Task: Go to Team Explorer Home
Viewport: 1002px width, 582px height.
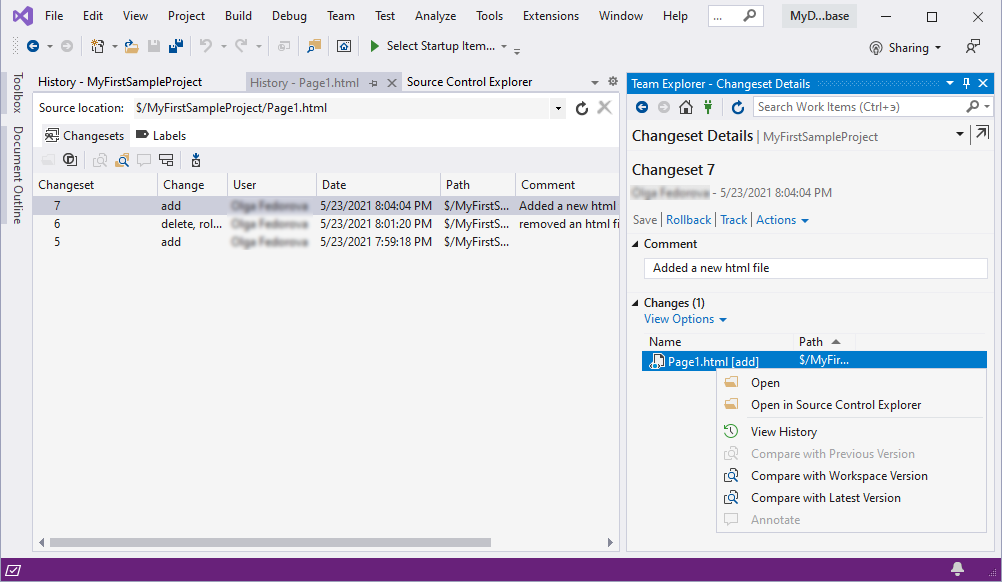Action: point(686,107)
